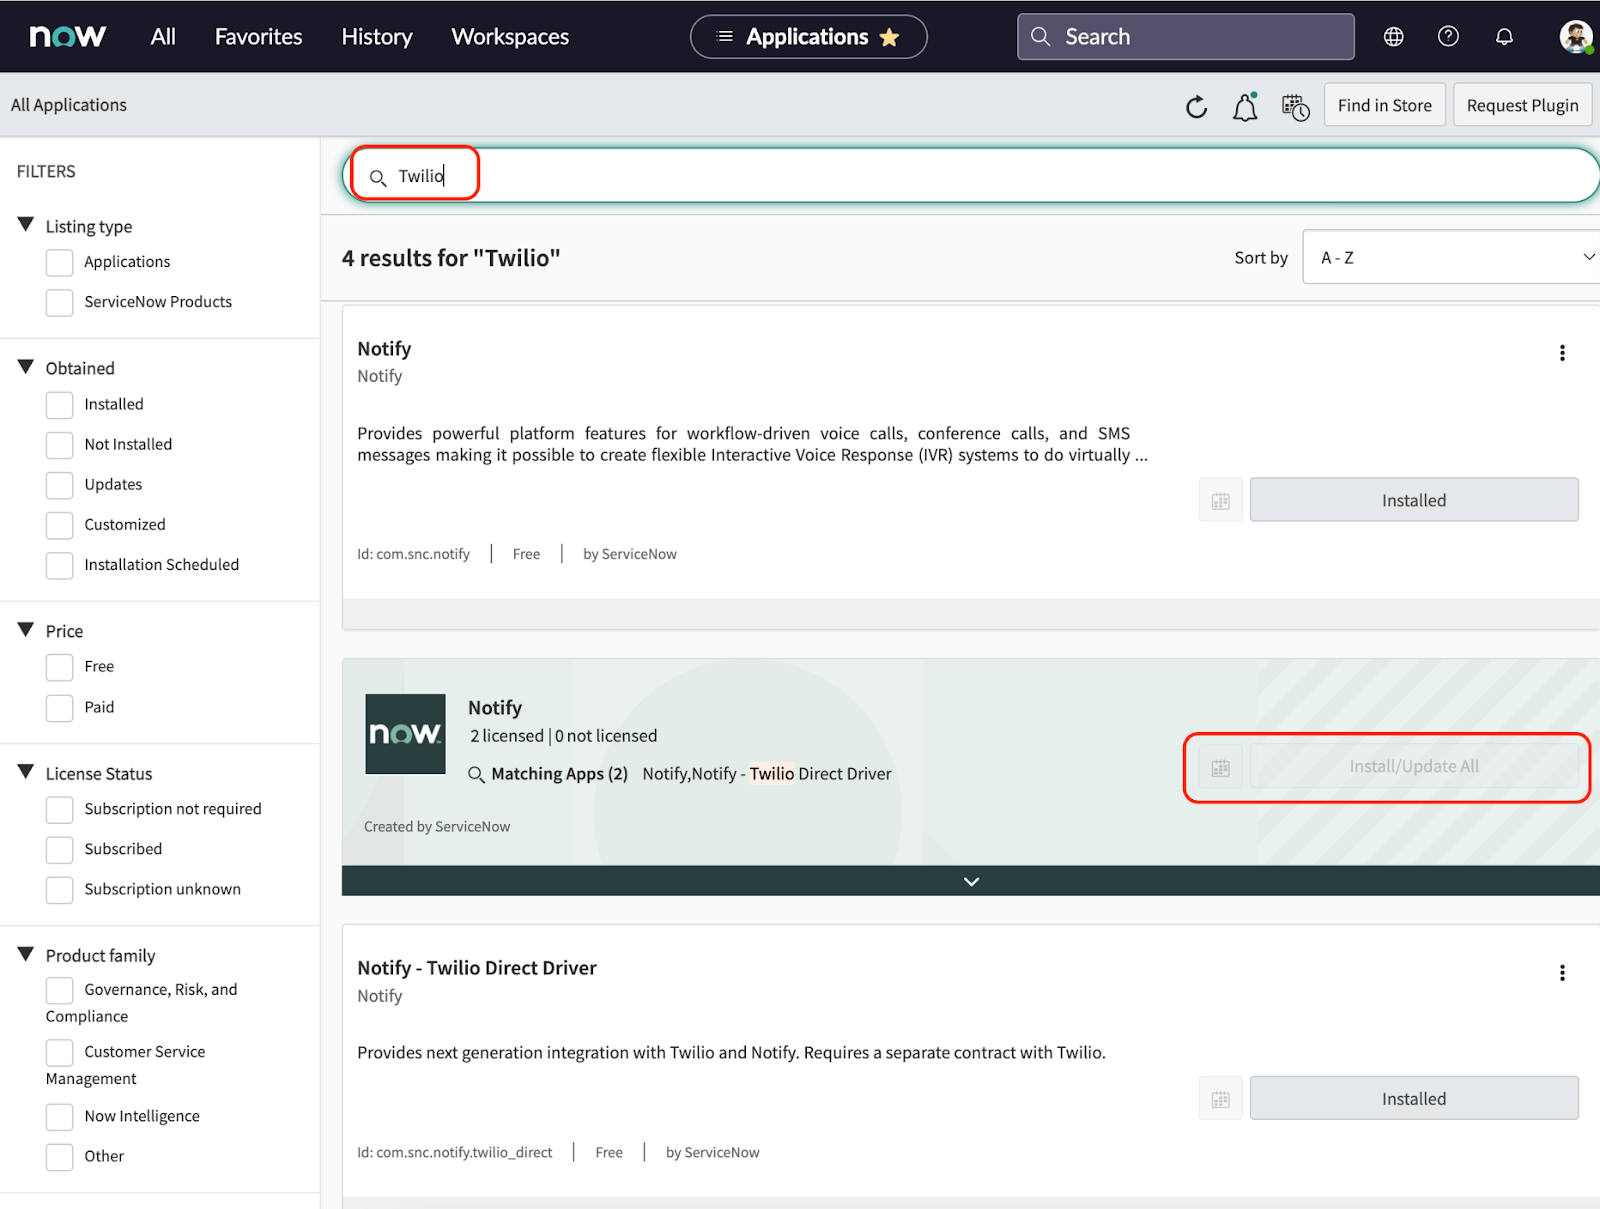Switch to the Workspaces menu
The width and height of the screenshot is (1600, 1209).
pyautogui.click(x=510, y=36)
